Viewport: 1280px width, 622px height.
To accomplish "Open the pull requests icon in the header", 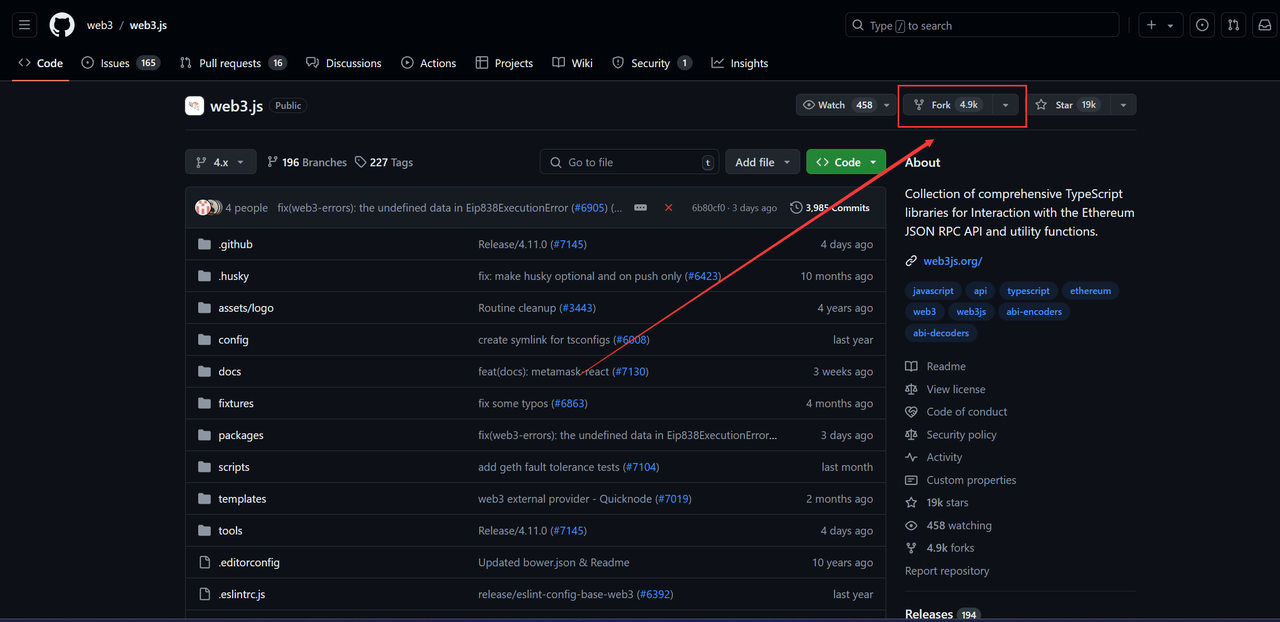I will [x=1234, y=25].
